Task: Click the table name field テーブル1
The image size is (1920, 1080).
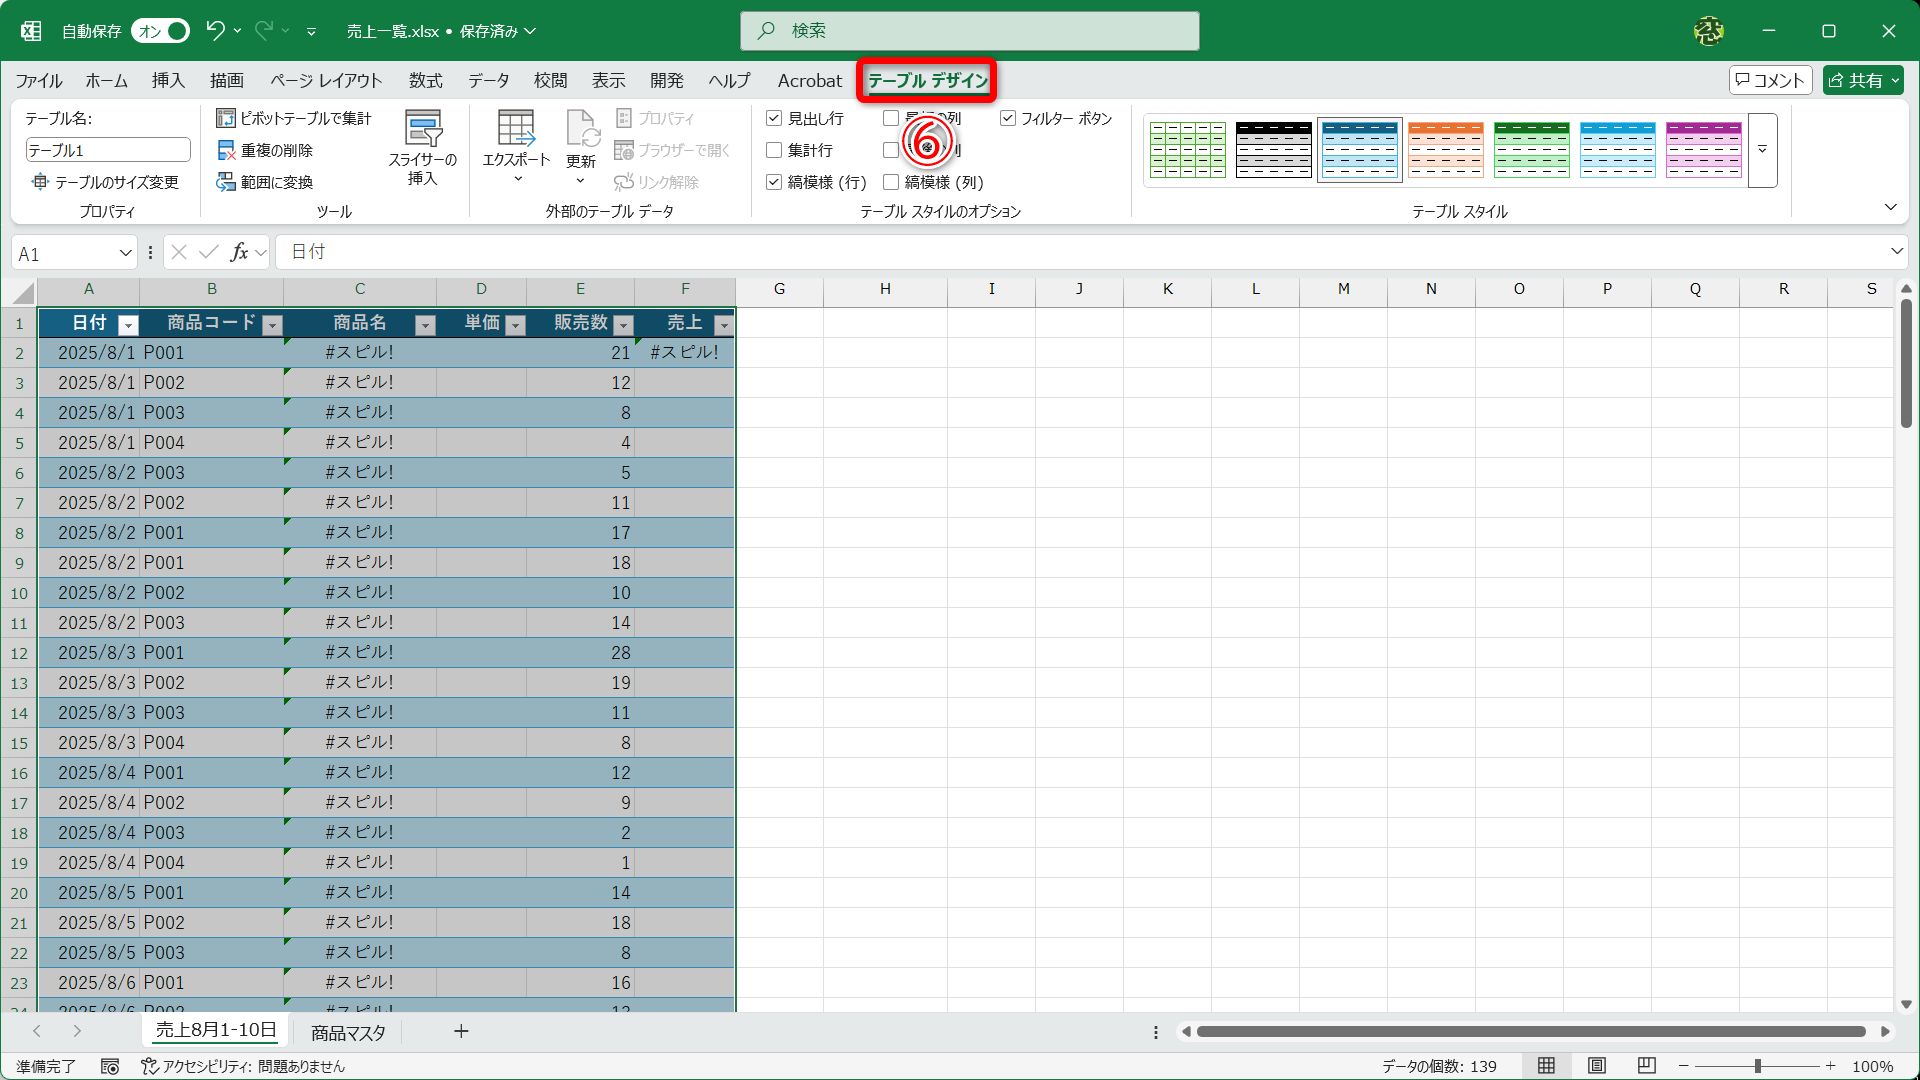Action: pyautogui.click(x=107, y=150)
